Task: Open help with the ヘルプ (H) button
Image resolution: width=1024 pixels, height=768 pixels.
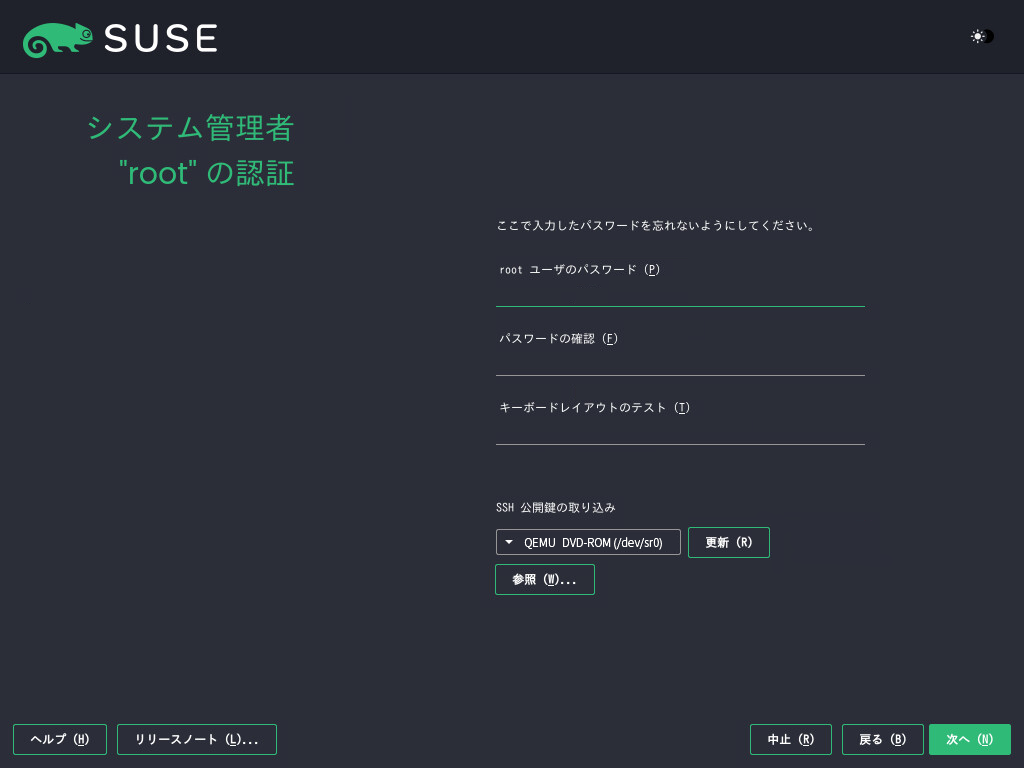Action: tap(60, 739)
